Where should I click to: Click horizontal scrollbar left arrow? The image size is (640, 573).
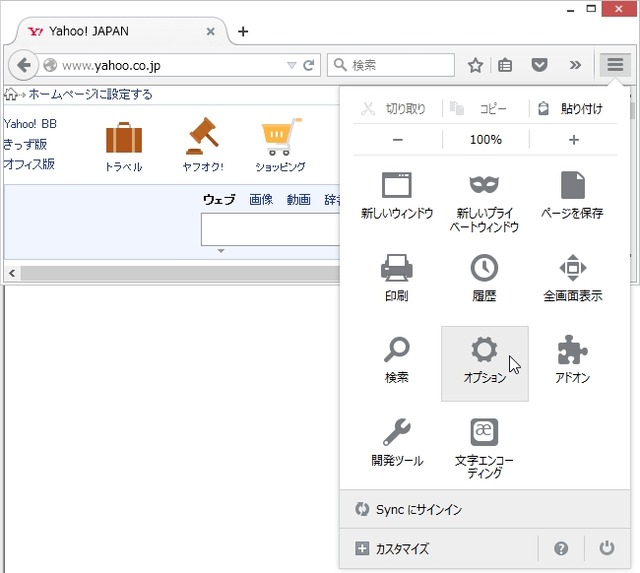click(x=12, y=273)
